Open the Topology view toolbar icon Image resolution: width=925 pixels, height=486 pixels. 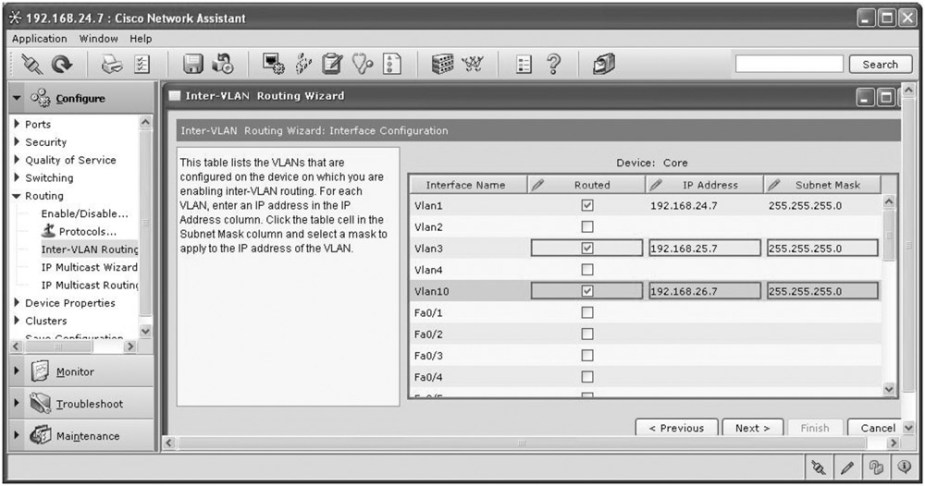[x=467, y=64]
